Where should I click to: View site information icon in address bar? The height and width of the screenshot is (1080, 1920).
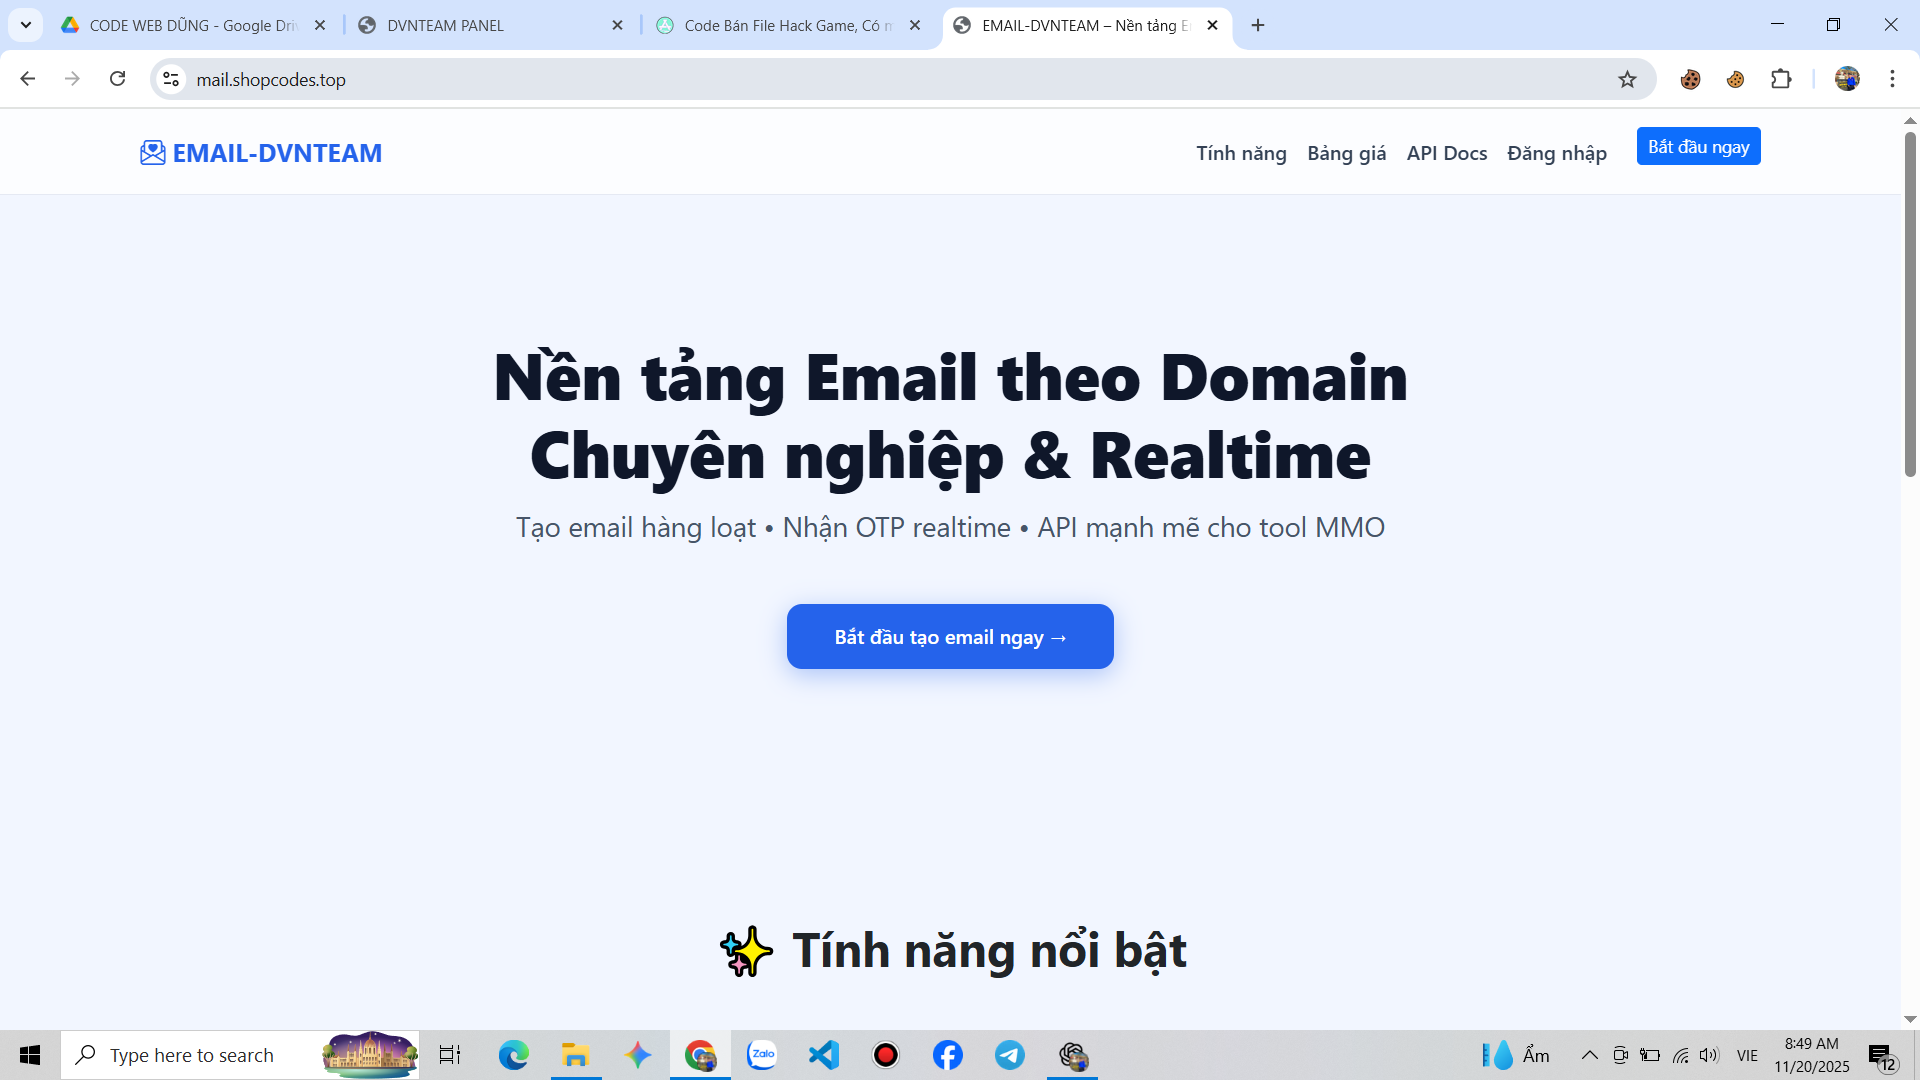171,79
